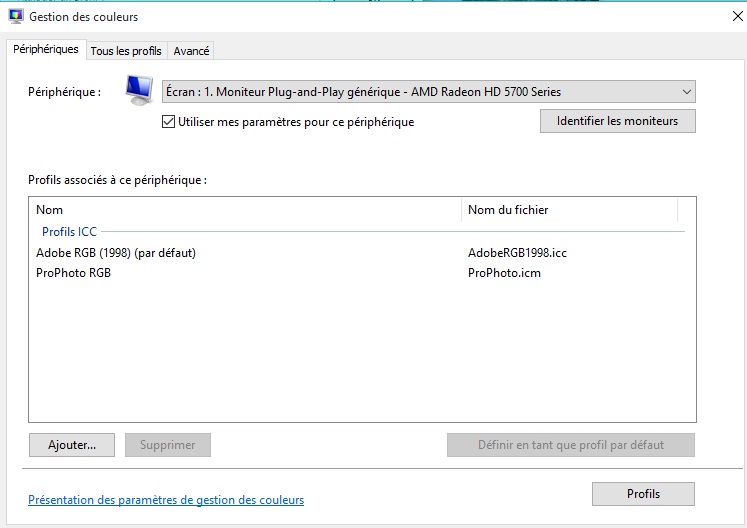747x528 pixels.
Task: Close the Gestion des couleurs window
Action: [737, 16]
